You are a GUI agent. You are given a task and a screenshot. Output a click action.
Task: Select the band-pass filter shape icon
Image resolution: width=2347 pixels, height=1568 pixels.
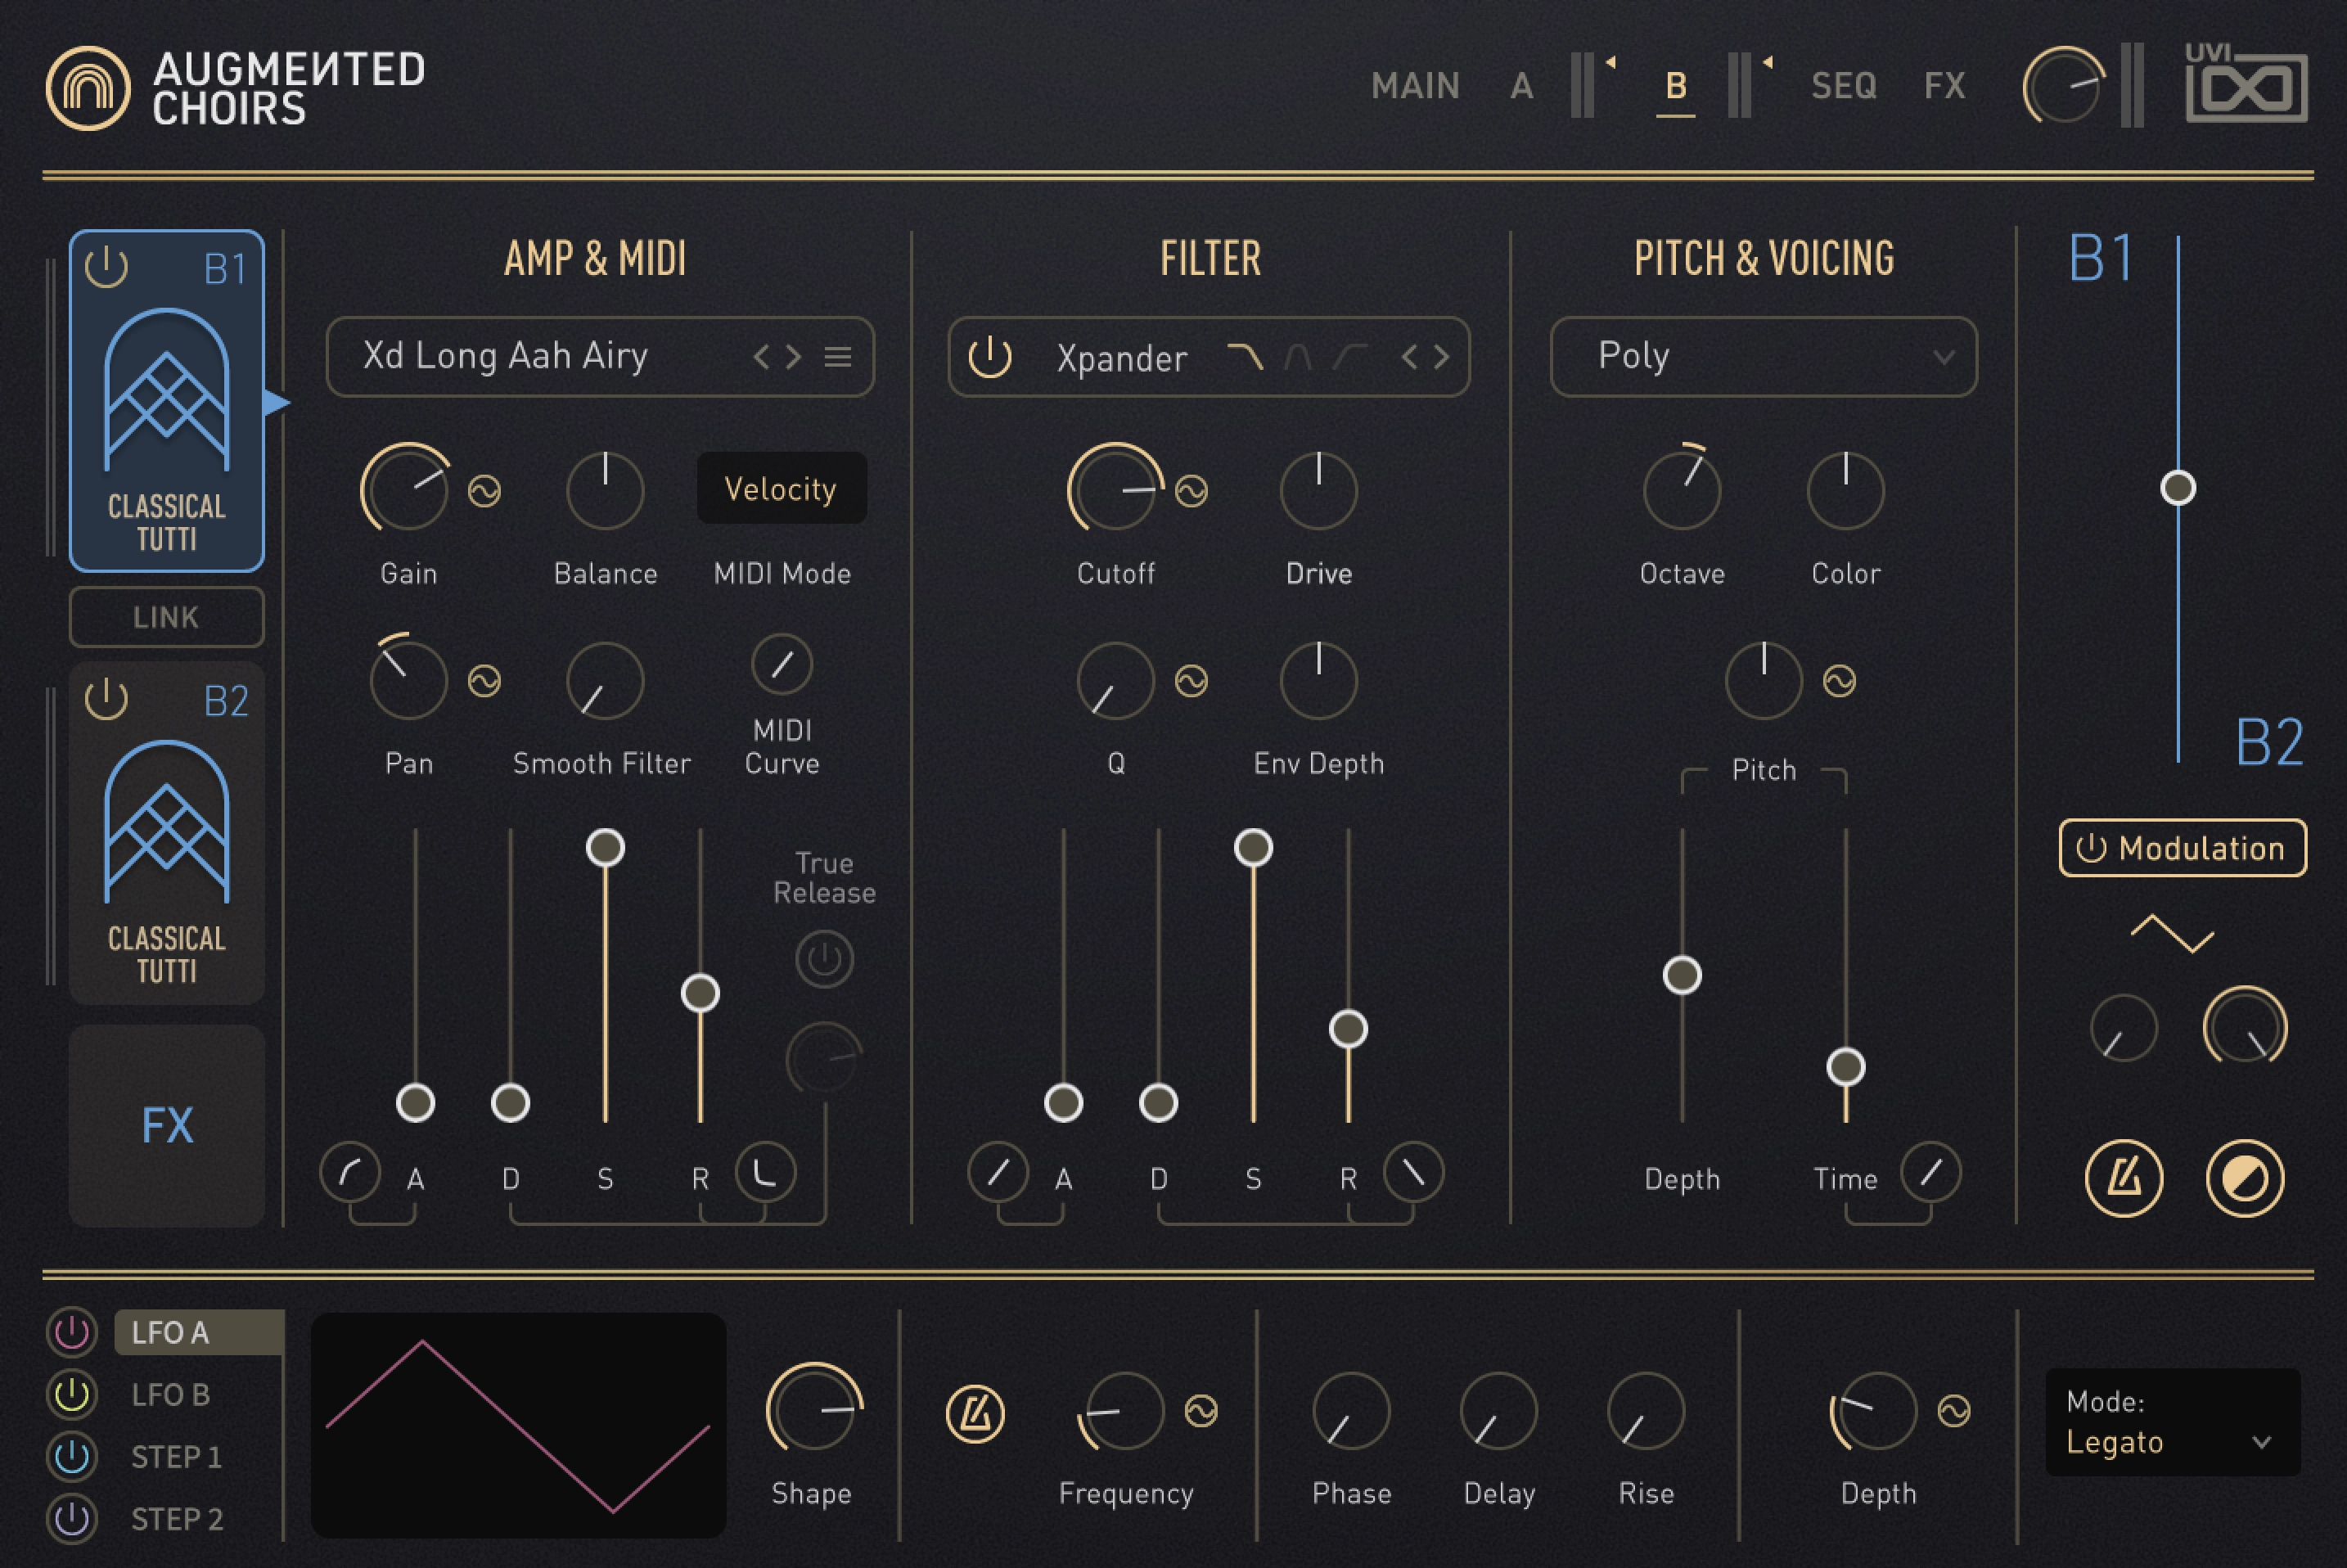click(x=1298, y=357)
